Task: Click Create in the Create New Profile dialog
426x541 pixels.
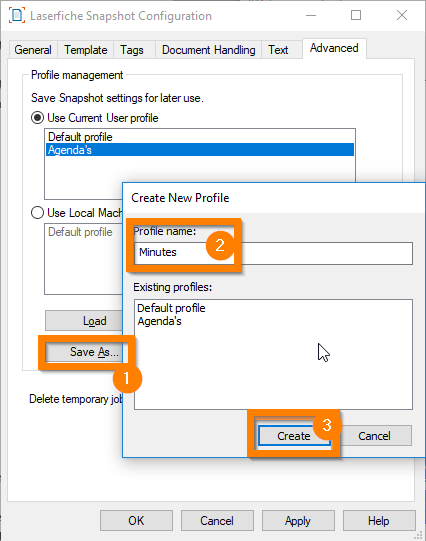Action: (x=294, y=436)
